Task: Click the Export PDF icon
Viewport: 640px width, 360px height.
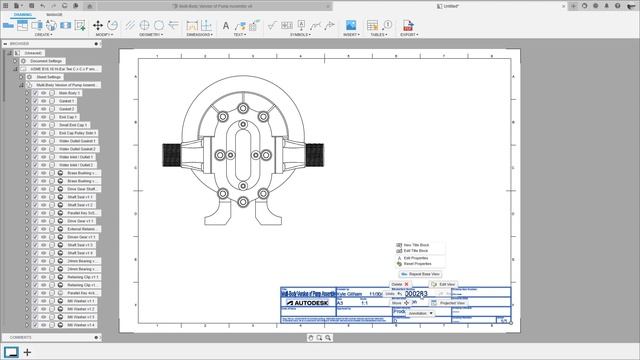Action: (408, 25)
